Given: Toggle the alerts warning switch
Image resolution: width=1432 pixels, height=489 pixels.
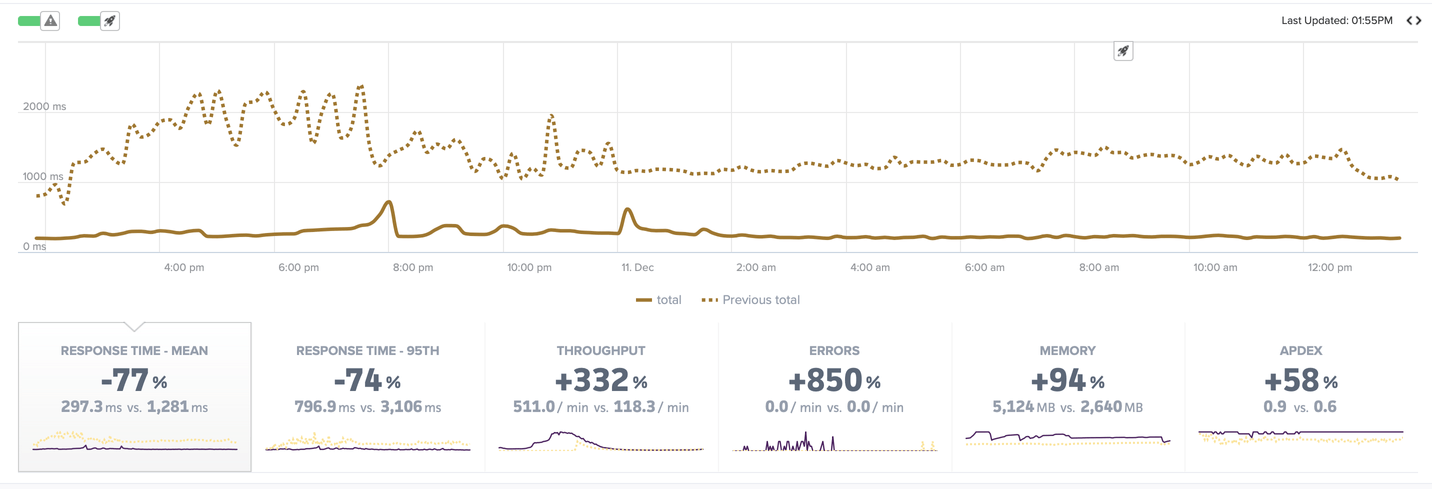Looking at the screenshot, I should pos(39,20).
